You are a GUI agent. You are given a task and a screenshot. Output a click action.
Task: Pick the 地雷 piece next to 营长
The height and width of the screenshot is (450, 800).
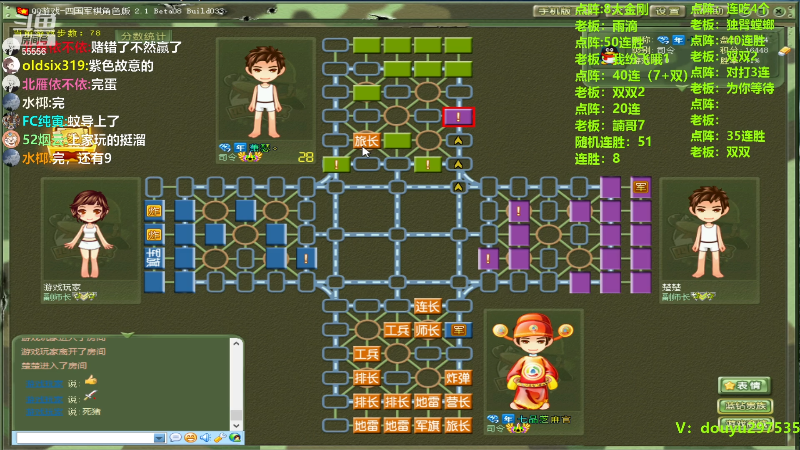(x=427, y=402)
